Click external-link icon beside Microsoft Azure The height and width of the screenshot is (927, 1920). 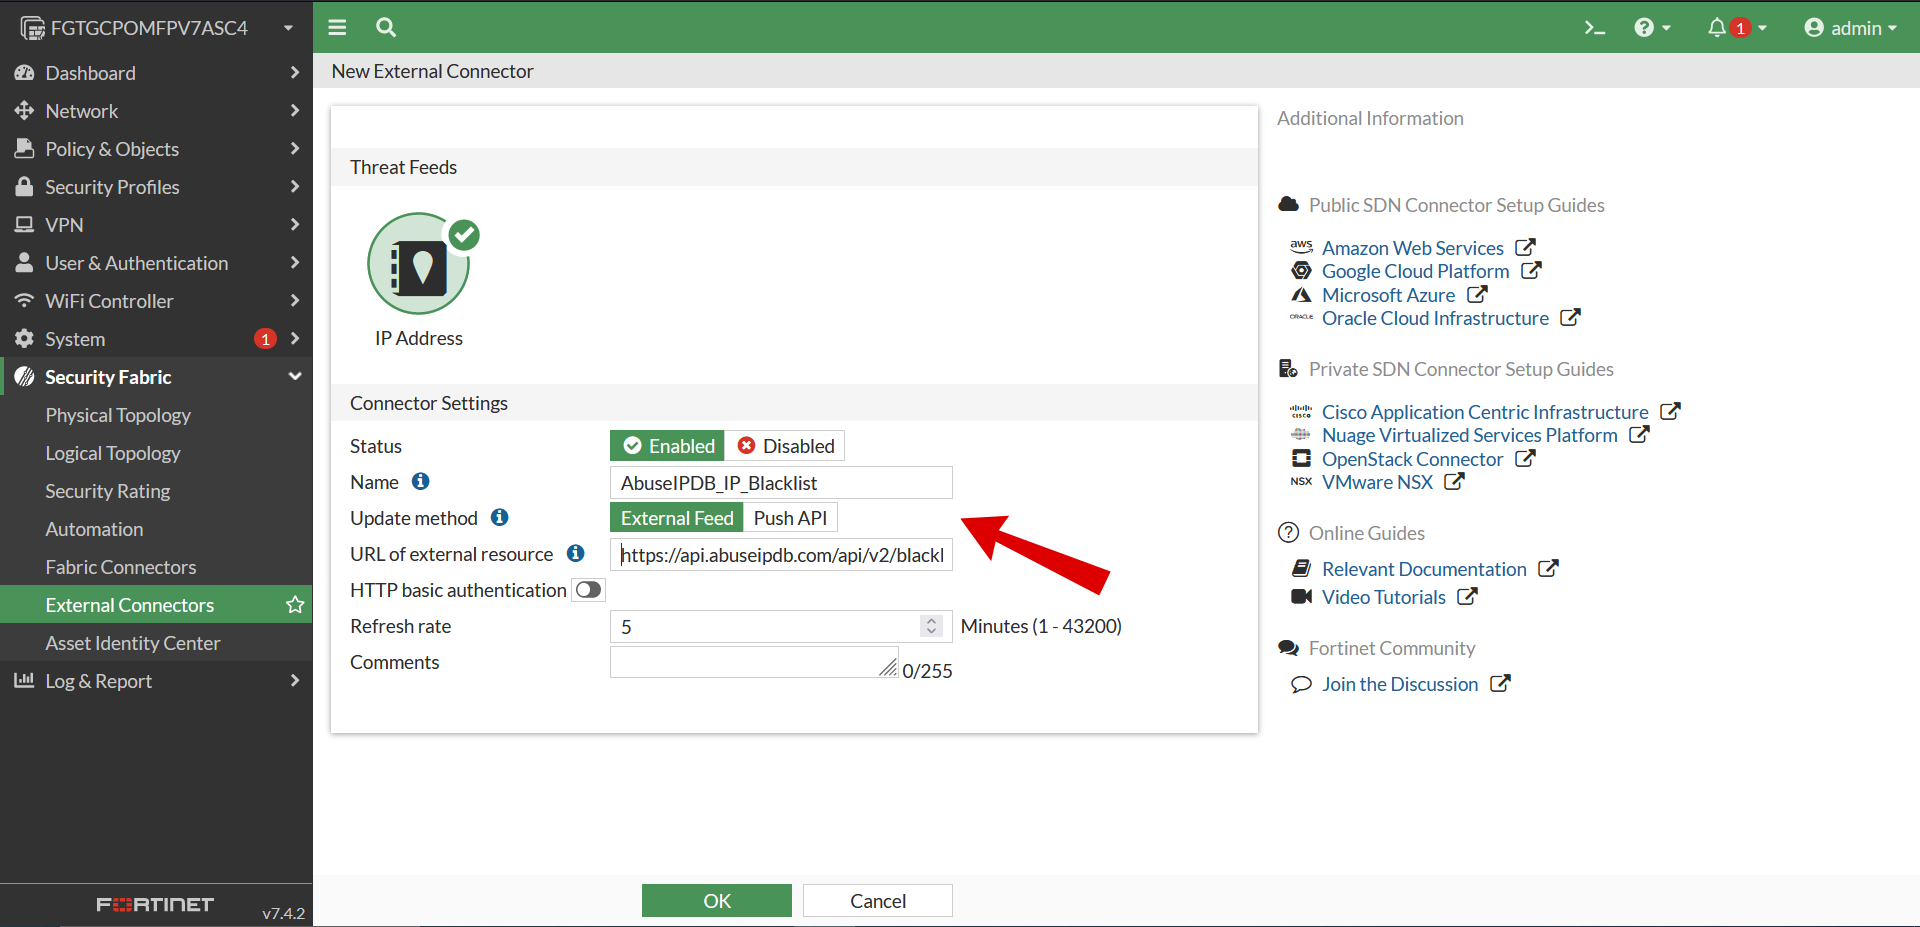pos(1477,294)
